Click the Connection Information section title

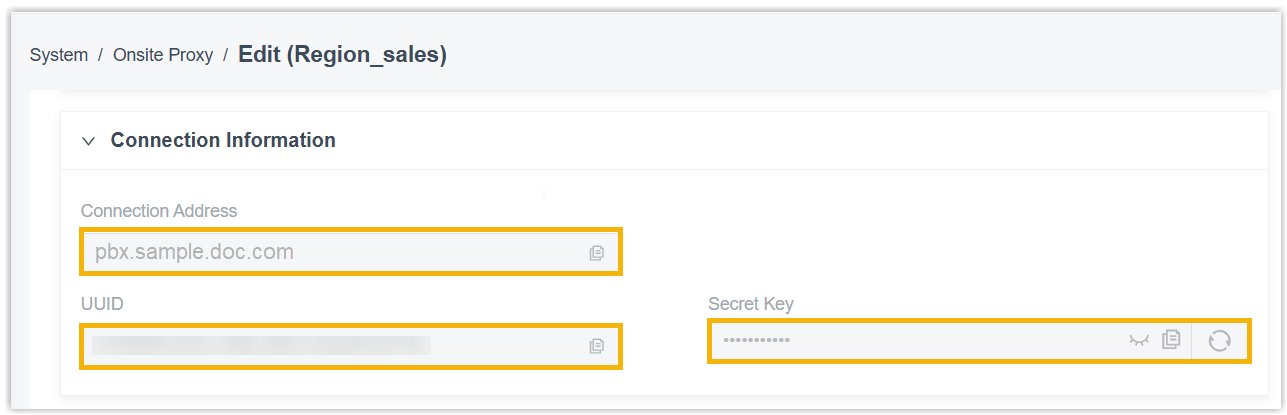(223, 140)
